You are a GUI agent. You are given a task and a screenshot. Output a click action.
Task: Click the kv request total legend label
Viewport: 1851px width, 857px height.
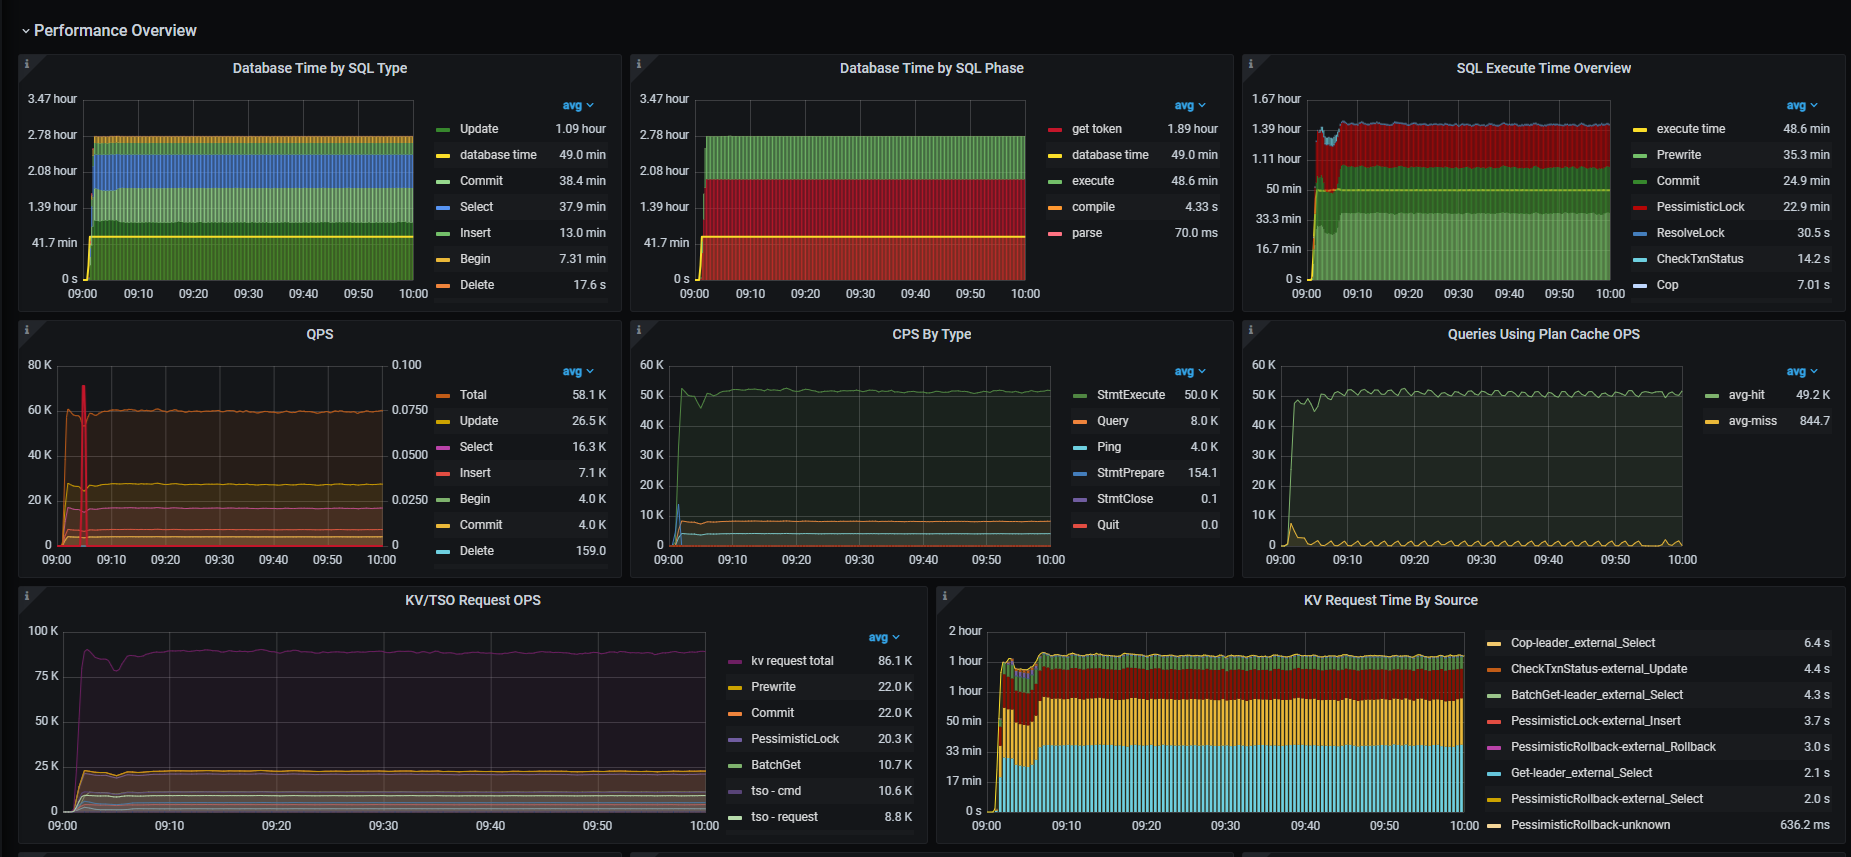(792, 661)
